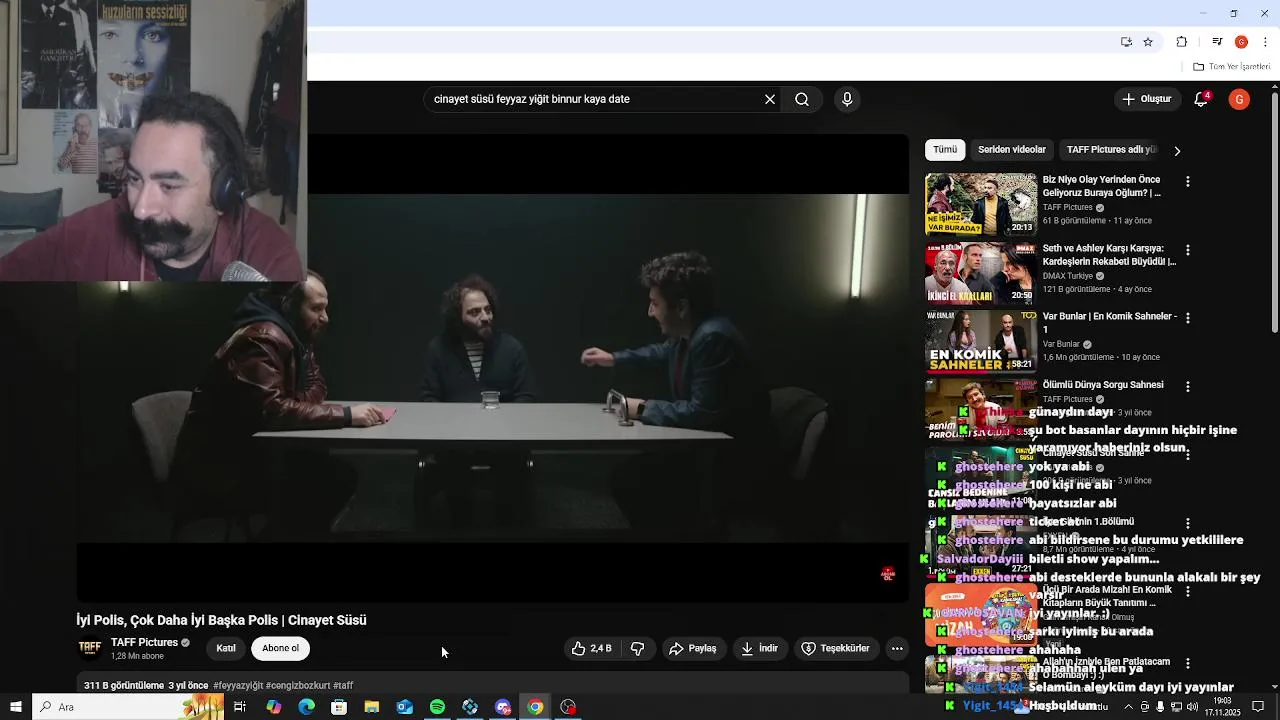Open Chrome three-dot menu
Screen dimensions: 1280x720
pos(1266,42)
